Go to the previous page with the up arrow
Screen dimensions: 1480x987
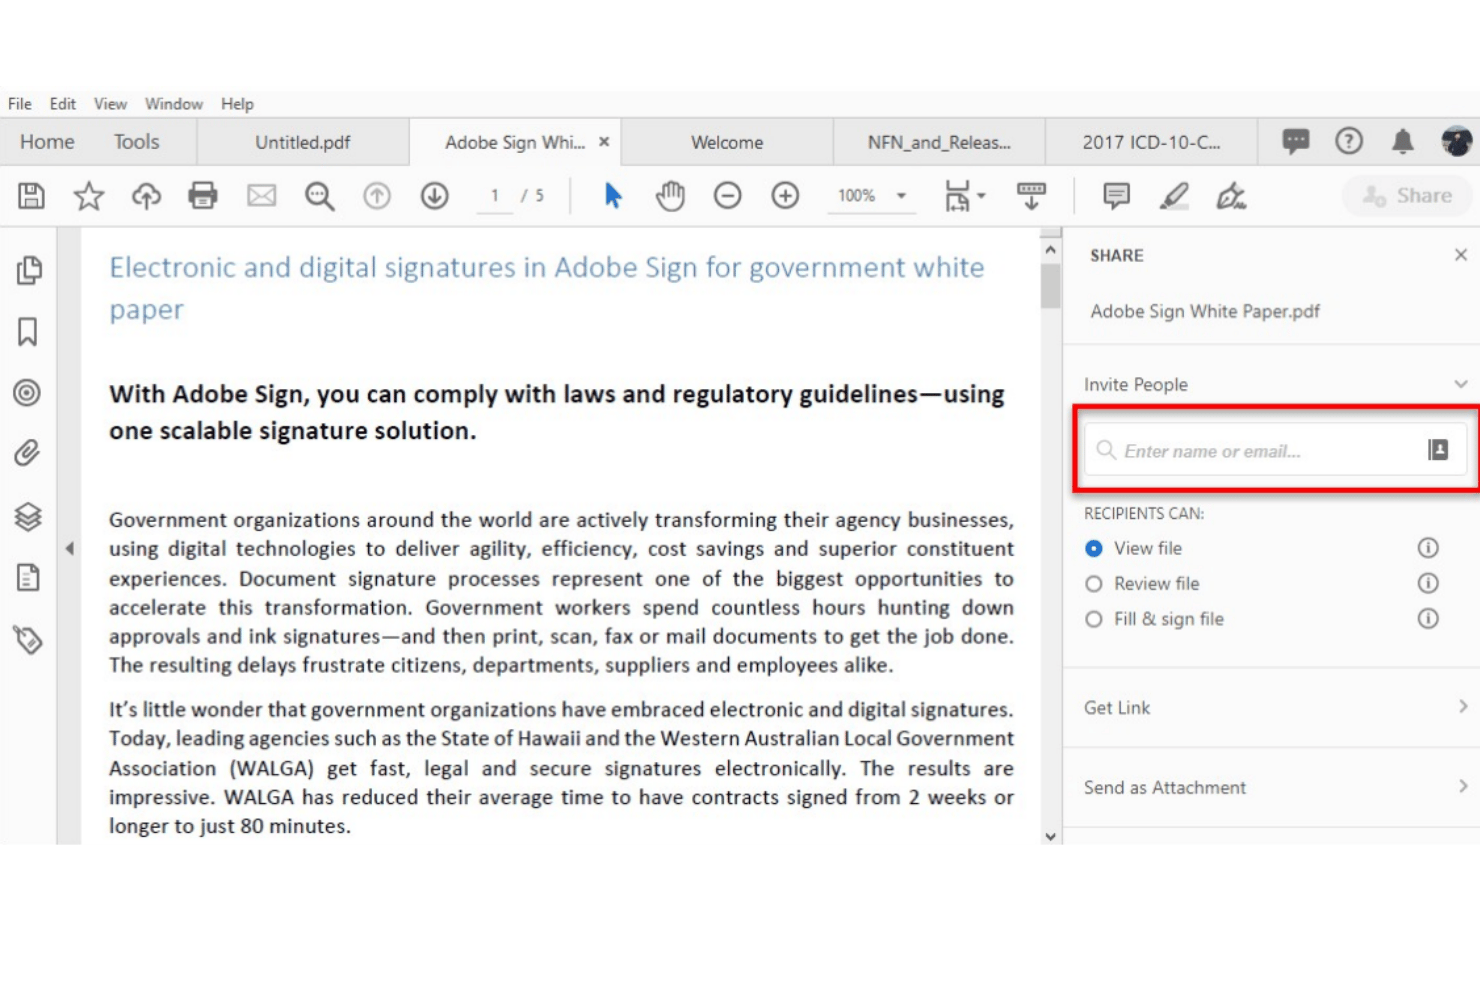tap(377, 196)
